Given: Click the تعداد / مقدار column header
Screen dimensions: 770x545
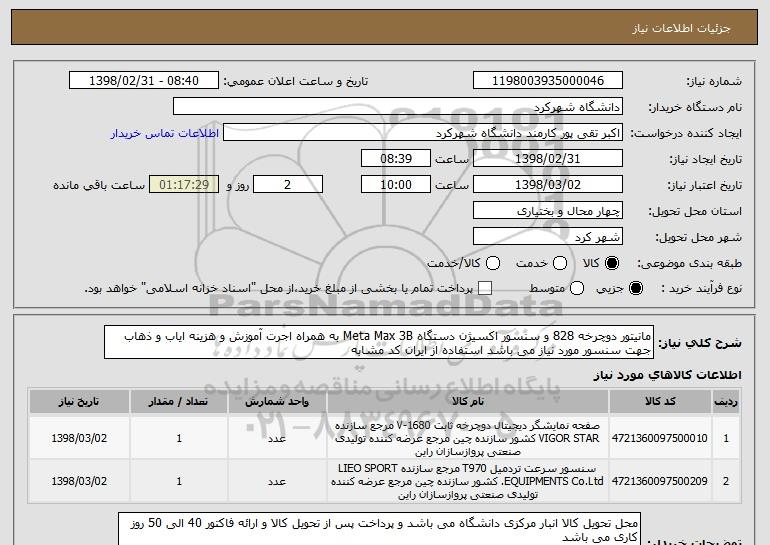Looking at the screenshot, I should (179, 402).
